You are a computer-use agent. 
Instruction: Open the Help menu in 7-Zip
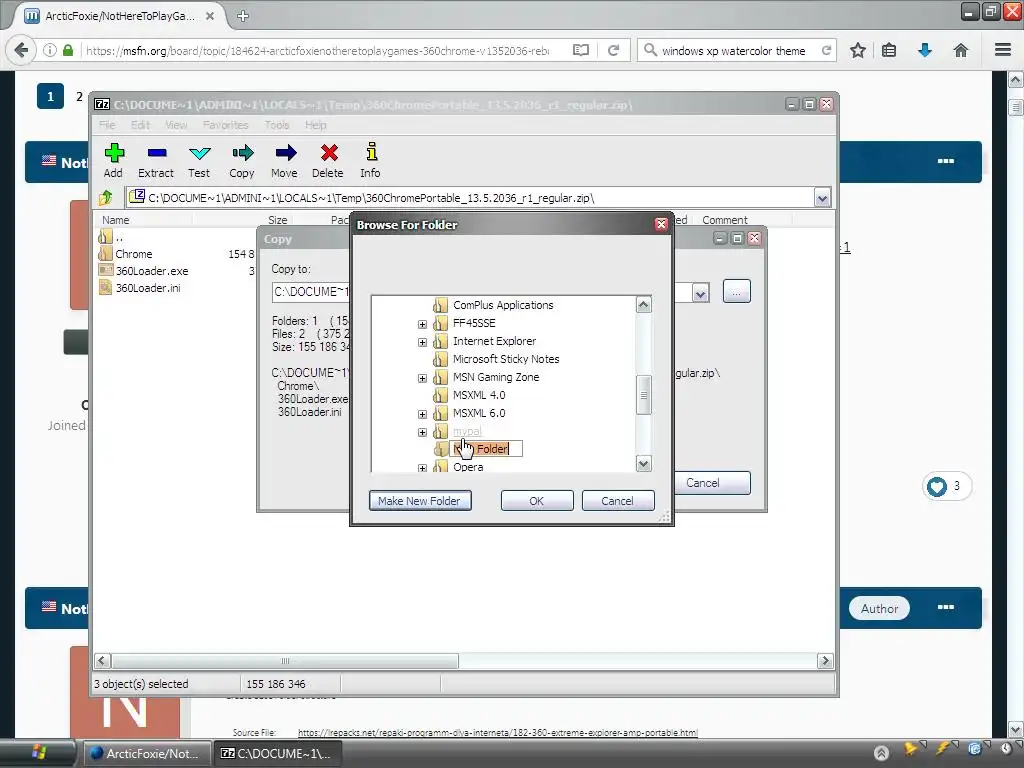[x=315, y=125]
